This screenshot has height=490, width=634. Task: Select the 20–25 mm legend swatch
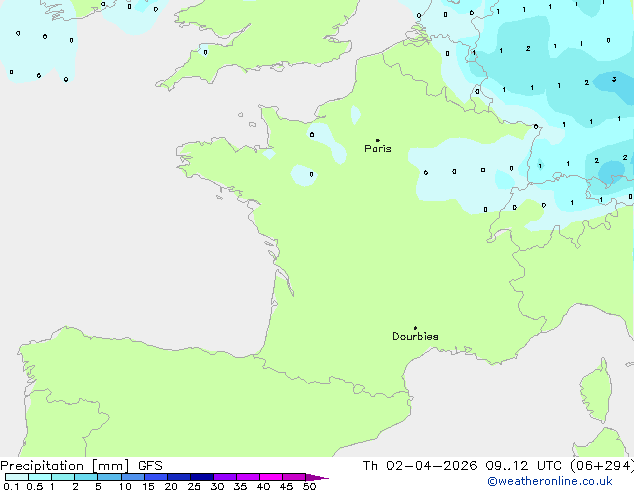pos(179,477)
